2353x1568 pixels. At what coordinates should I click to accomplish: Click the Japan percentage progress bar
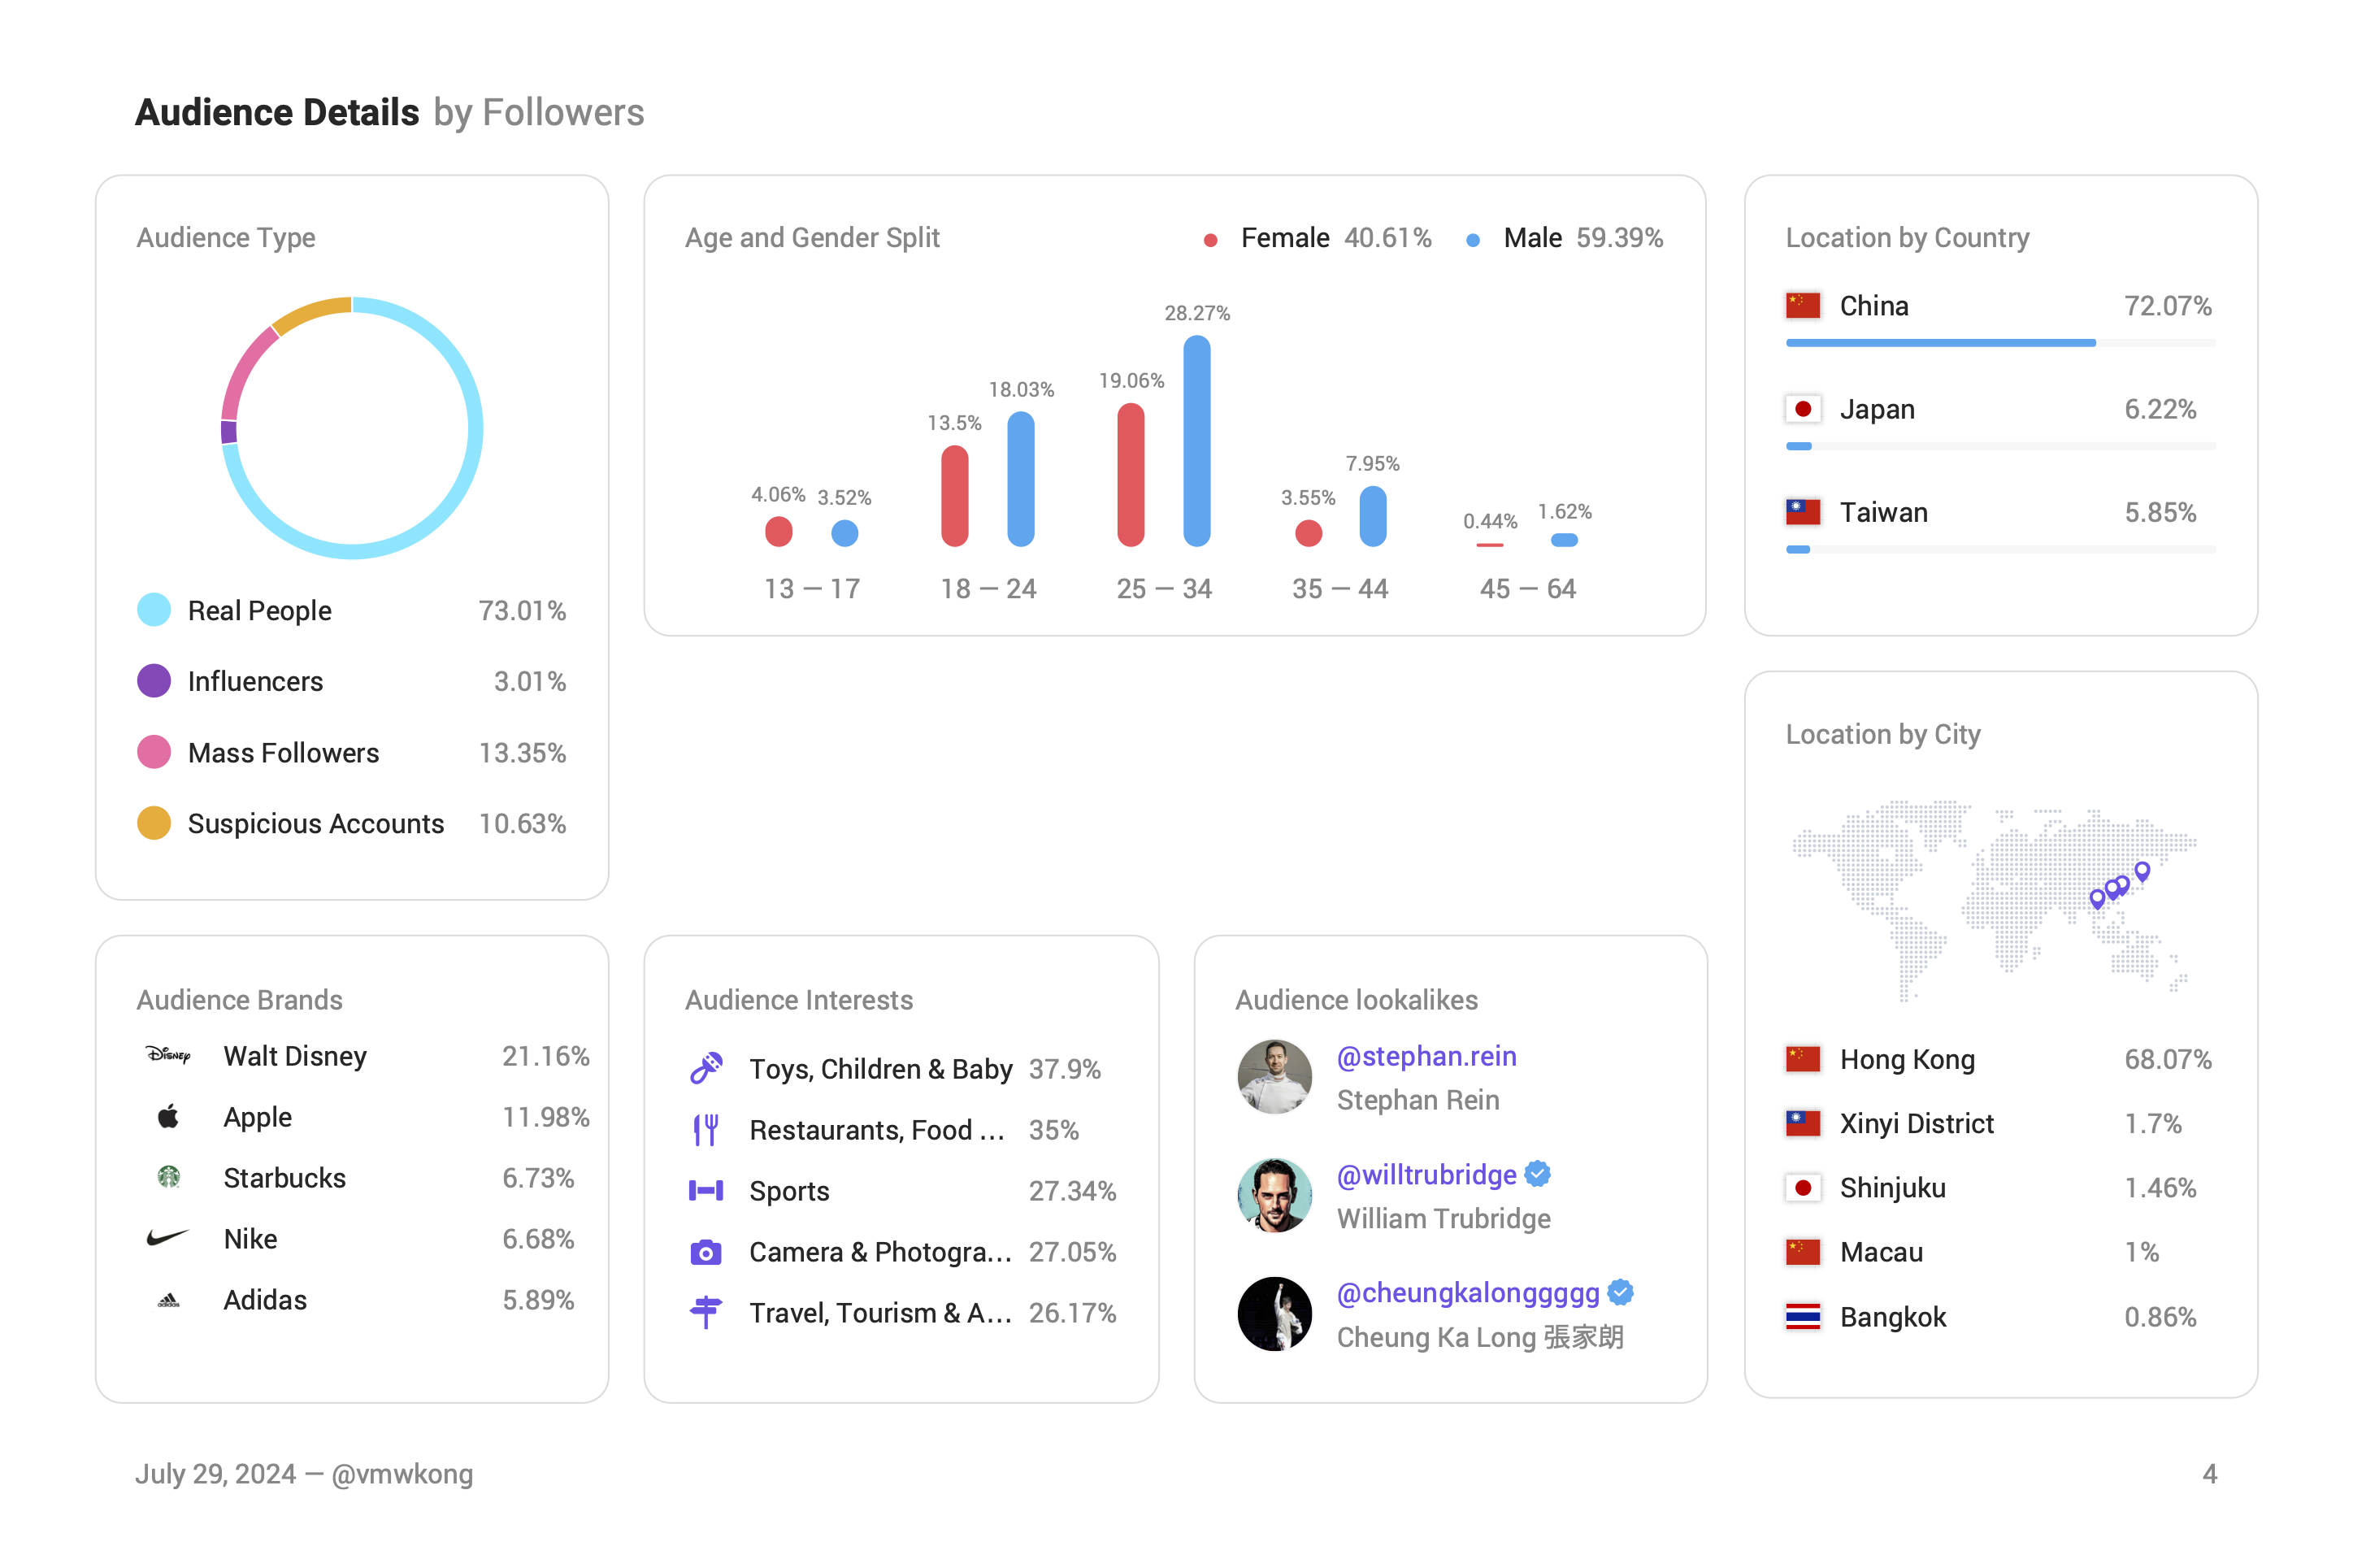(x=2000, y=446)
